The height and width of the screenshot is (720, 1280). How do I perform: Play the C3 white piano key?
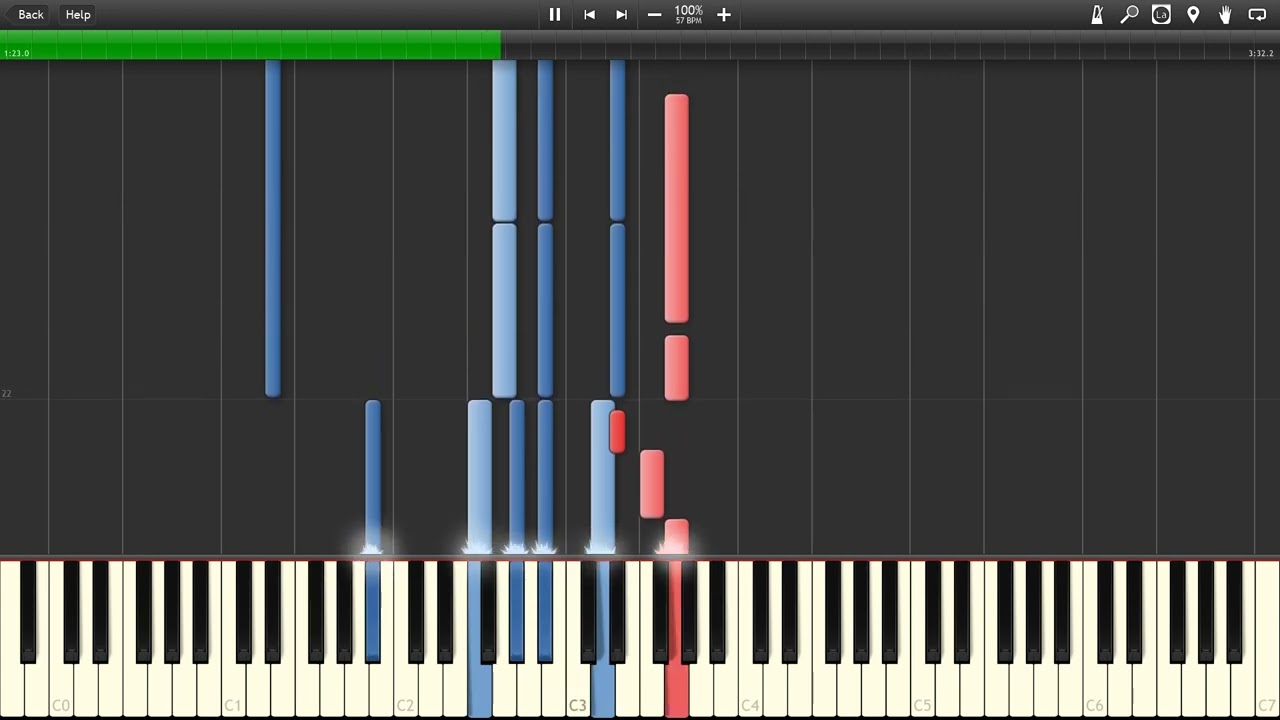[x=578, y=690]
